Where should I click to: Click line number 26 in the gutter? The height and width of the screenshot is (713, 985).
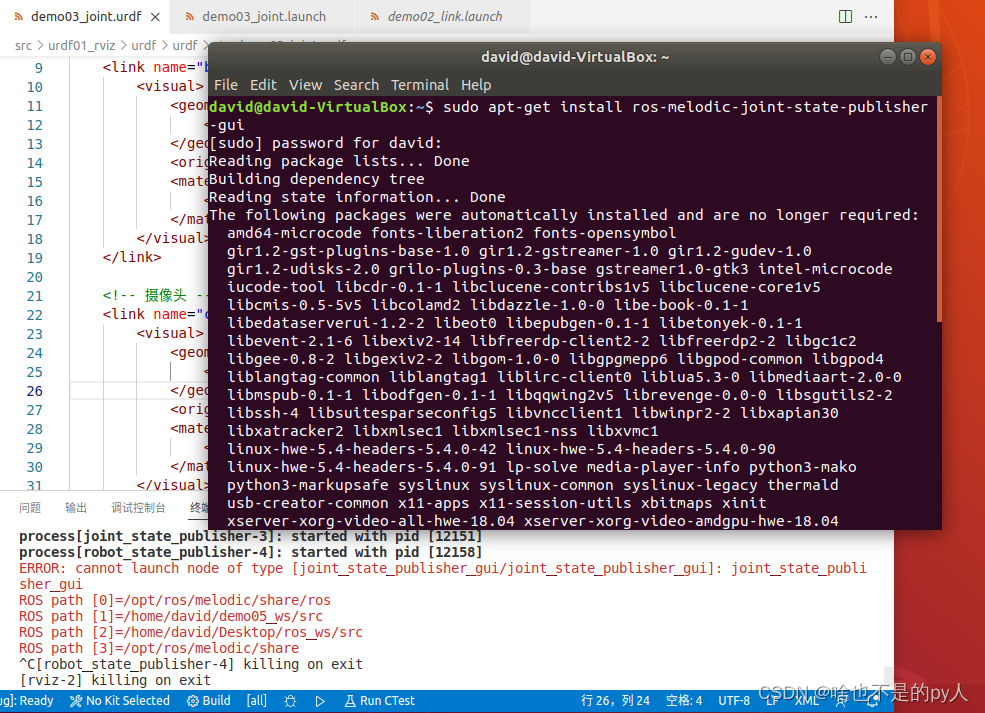[35, 391]
